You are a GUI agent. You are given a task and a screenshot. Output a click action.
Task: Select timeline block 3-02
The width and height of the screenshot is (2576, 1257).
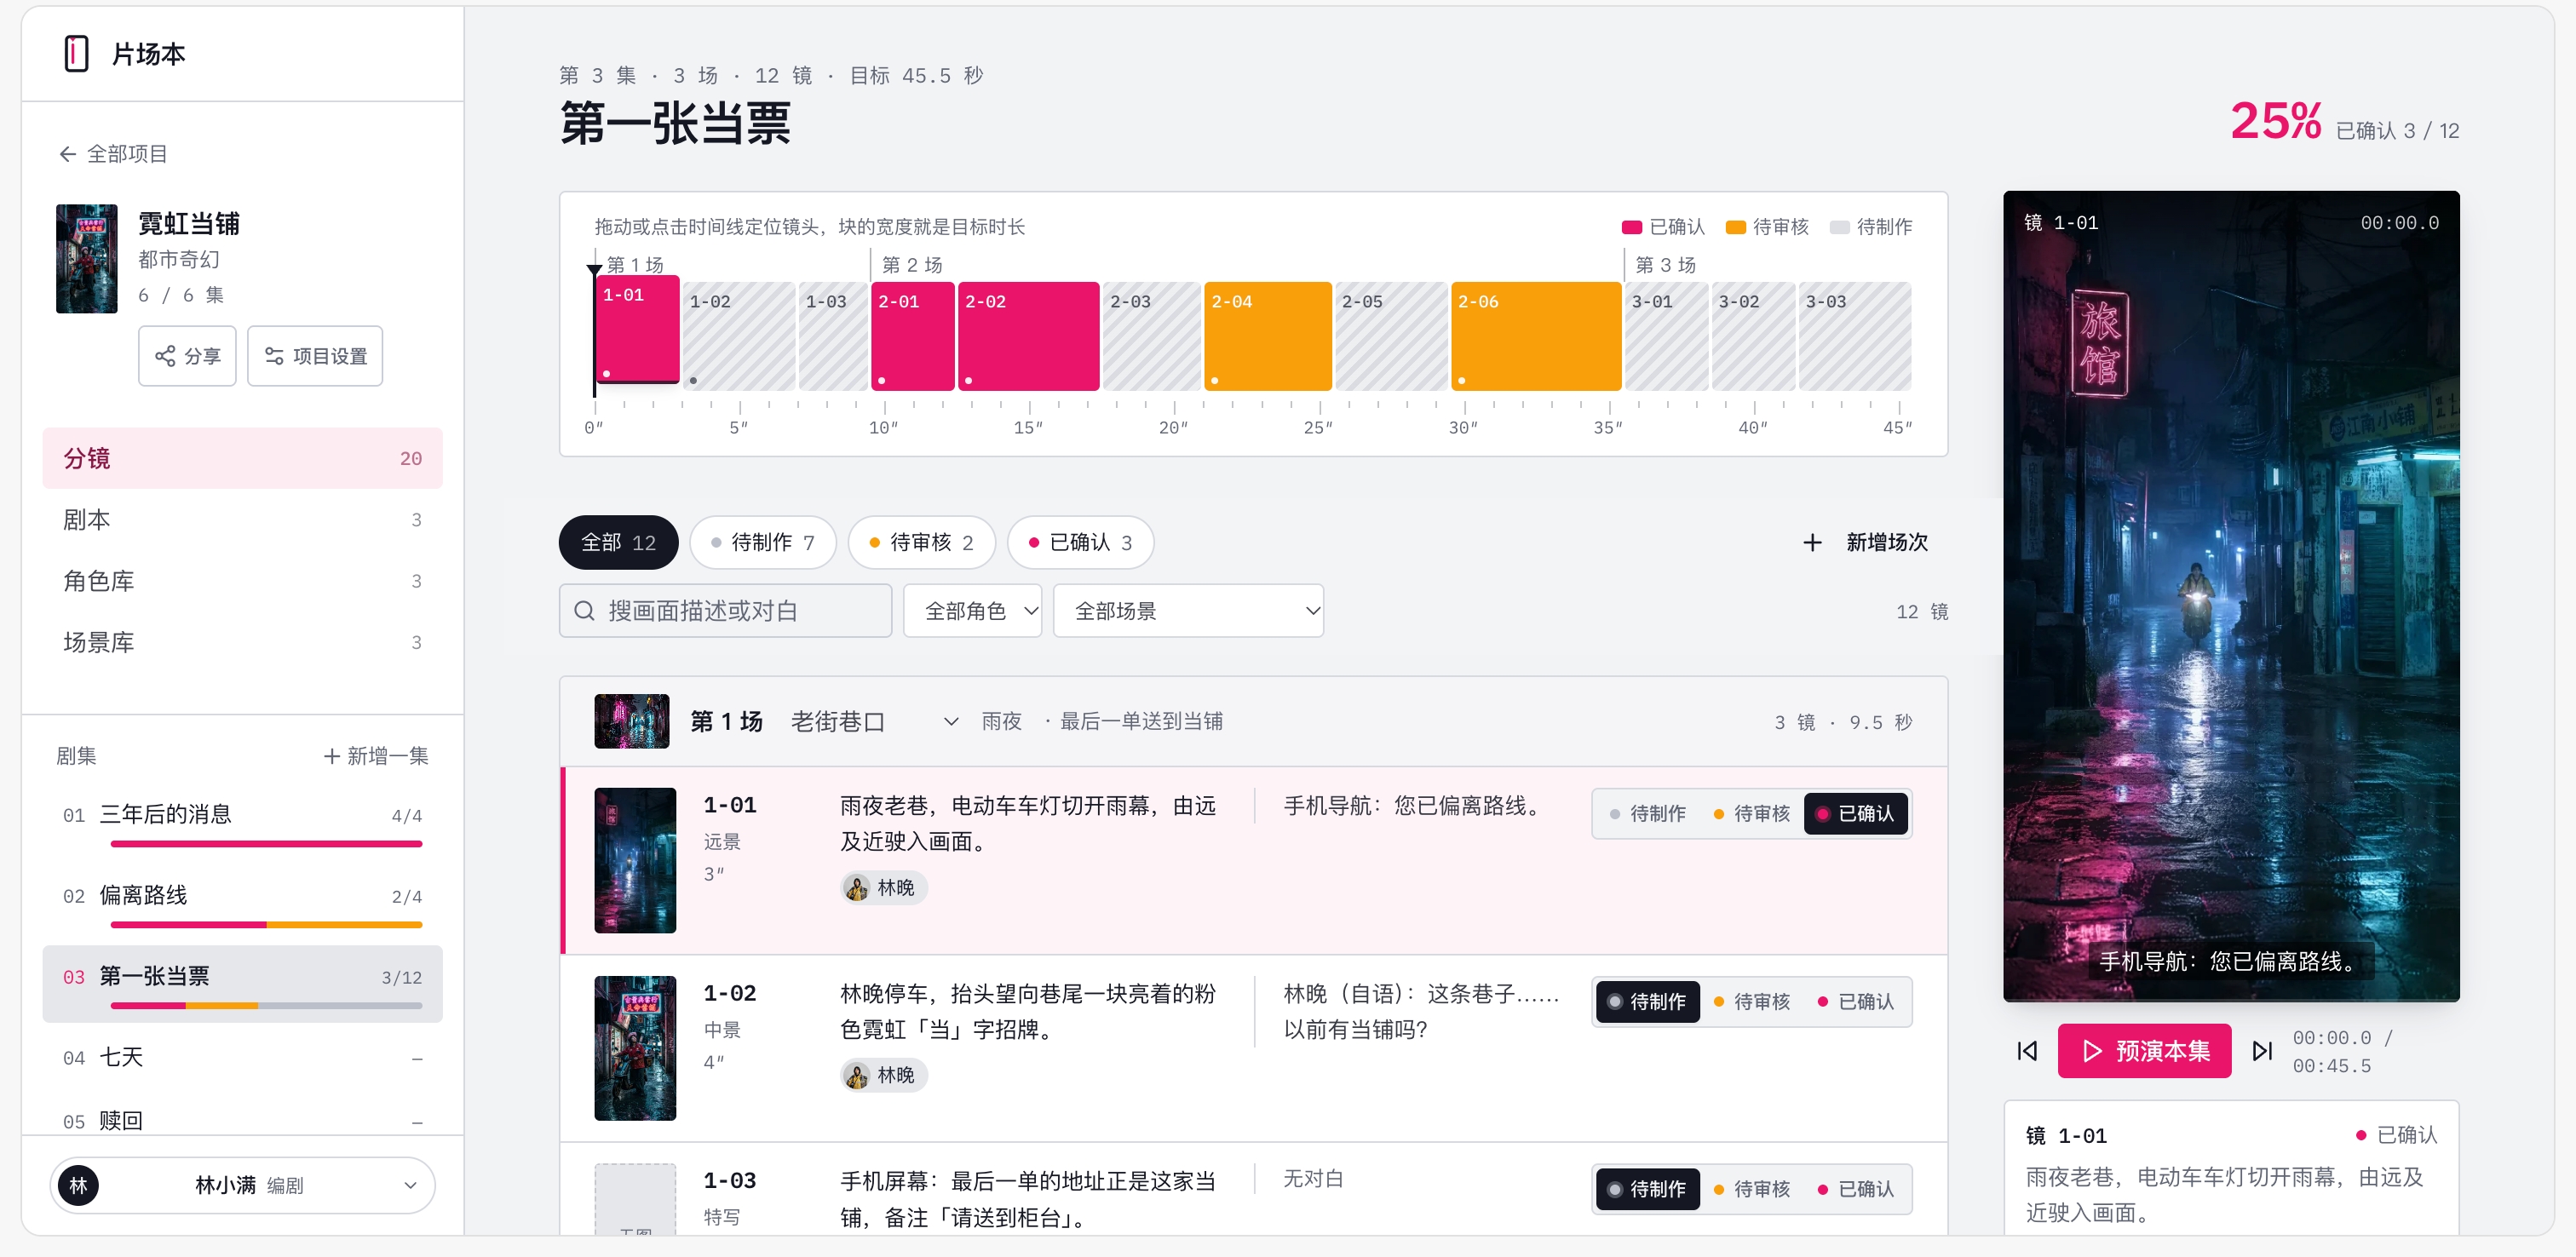pos(1752,336)
